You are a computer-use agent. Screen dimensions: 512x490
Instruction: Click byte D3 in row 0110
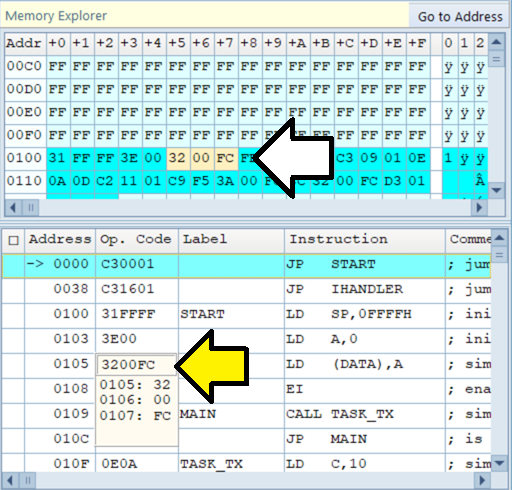click(x=394, y=181)
